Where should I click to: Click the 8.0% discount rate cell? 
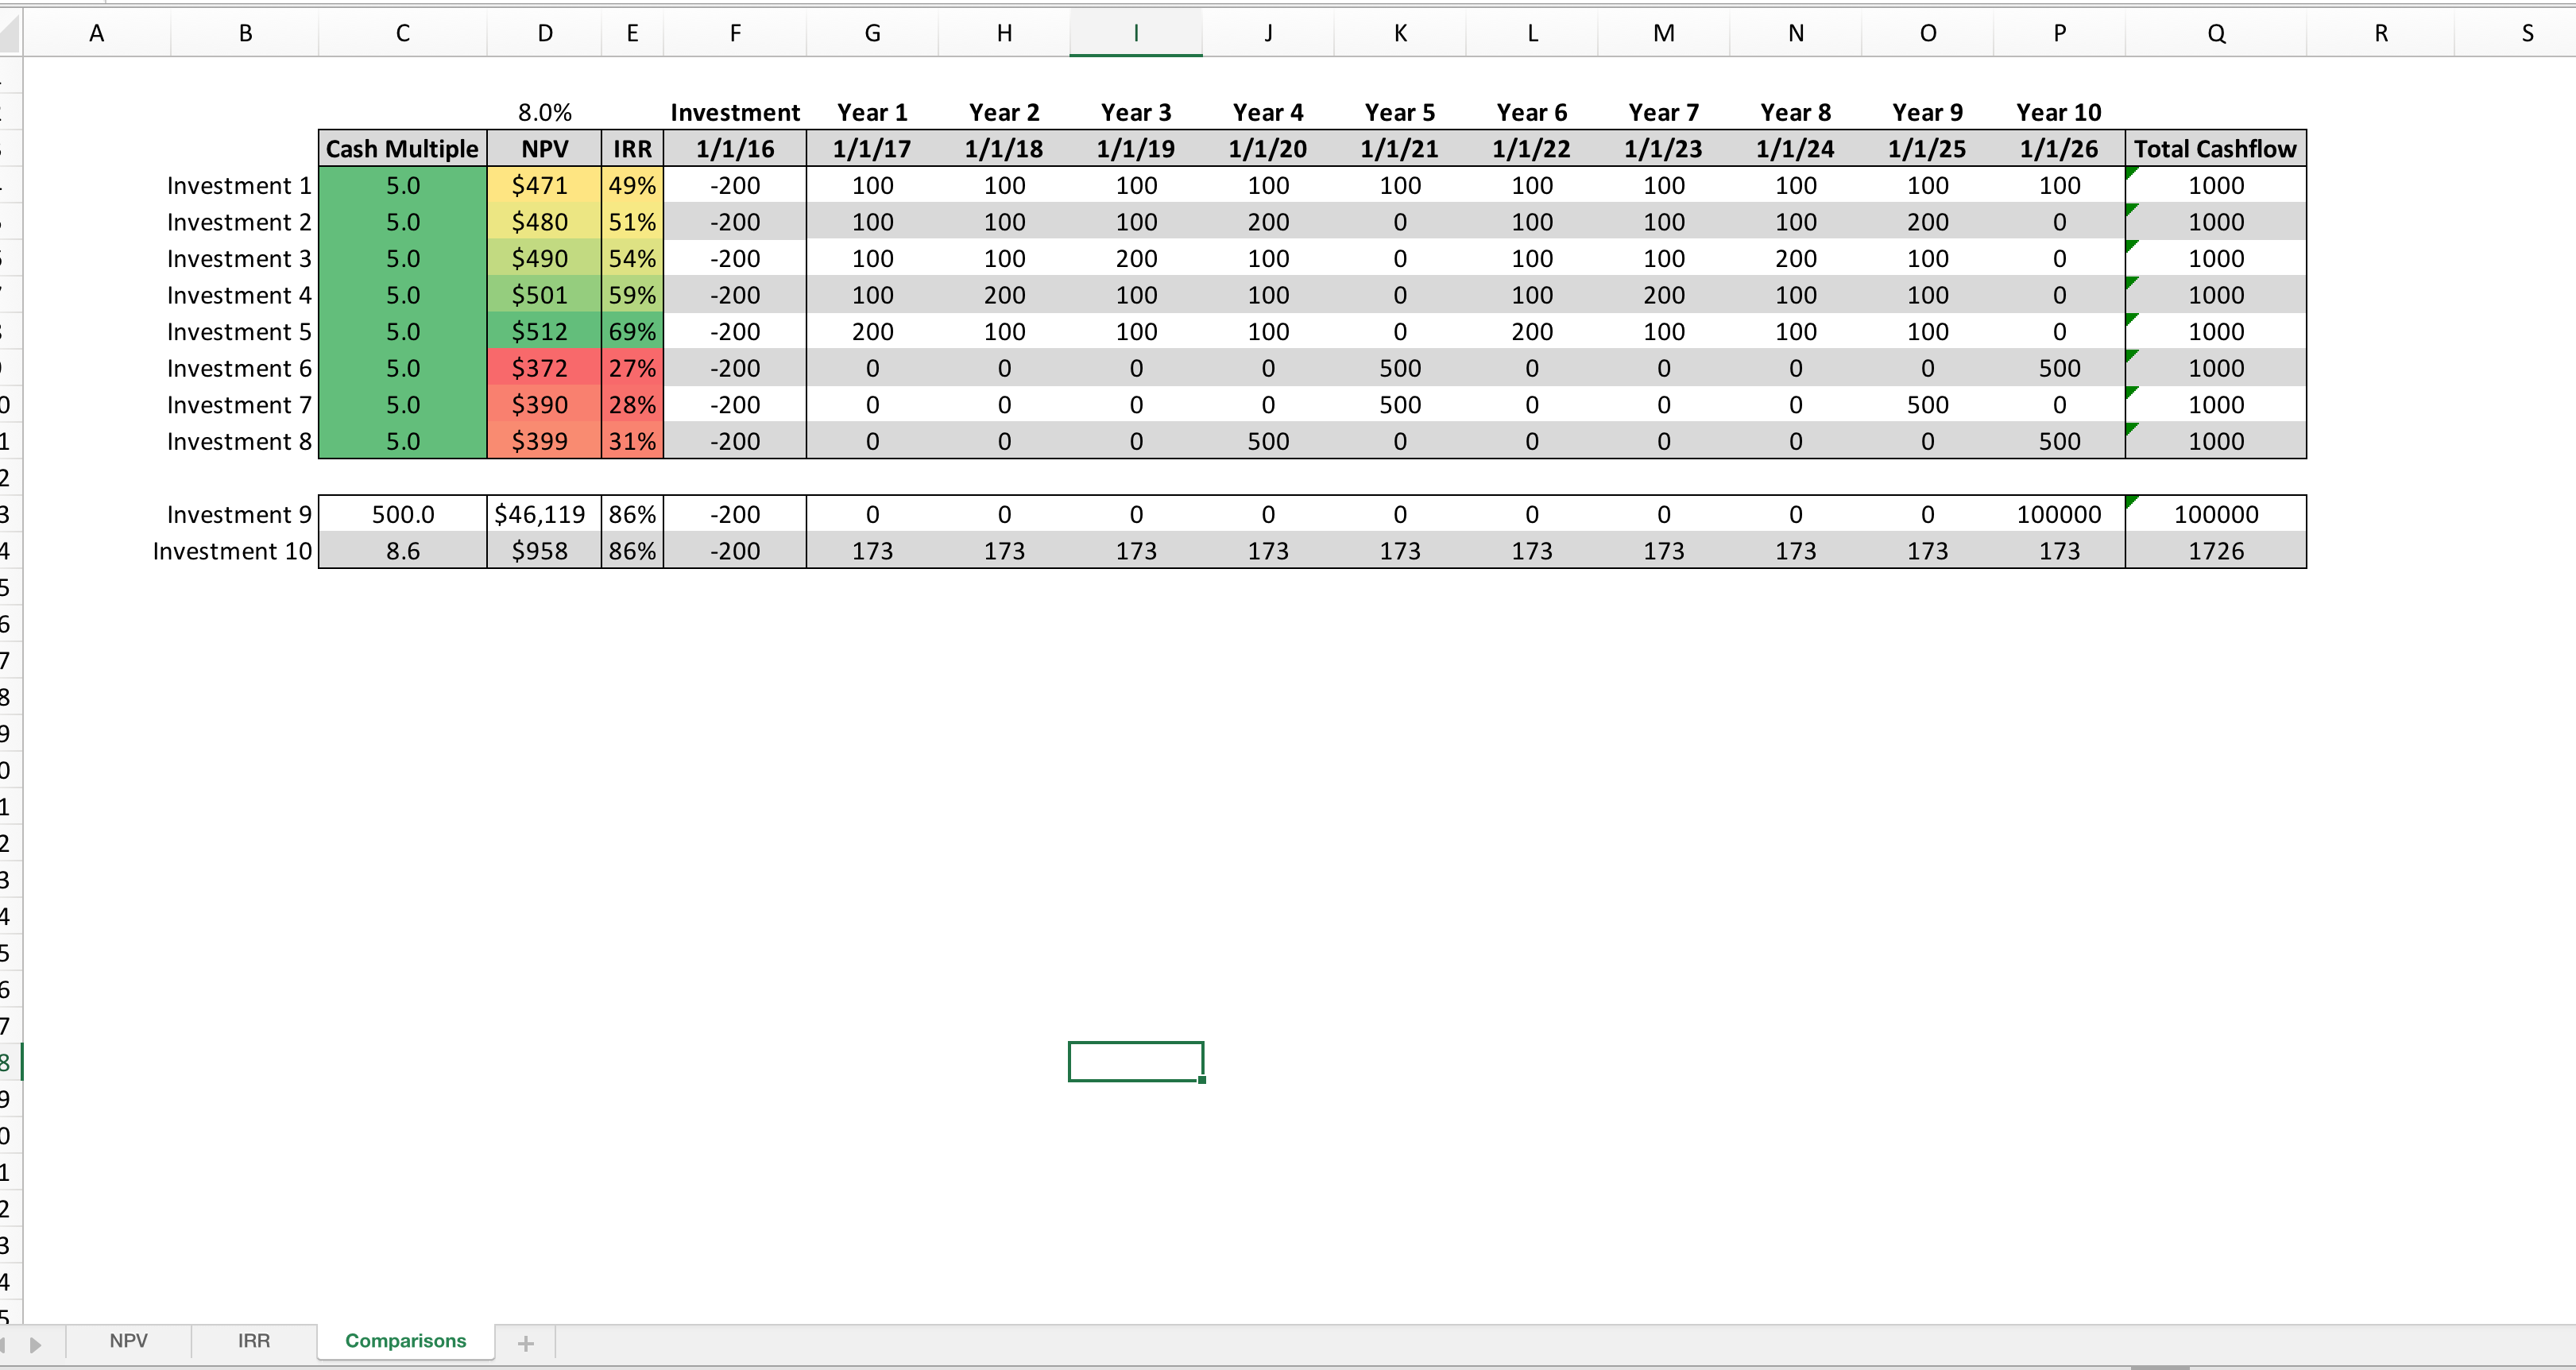tap(544, 112)
